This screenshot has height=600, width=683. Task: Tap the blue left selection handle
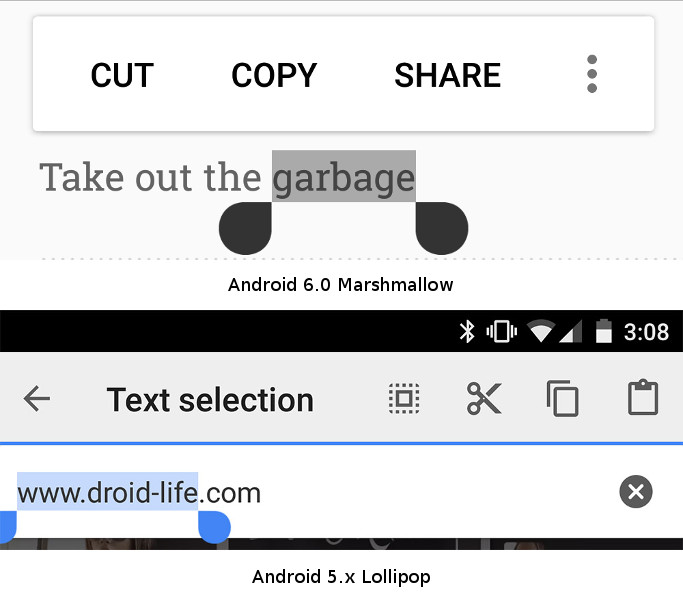[x=8, y=527]
